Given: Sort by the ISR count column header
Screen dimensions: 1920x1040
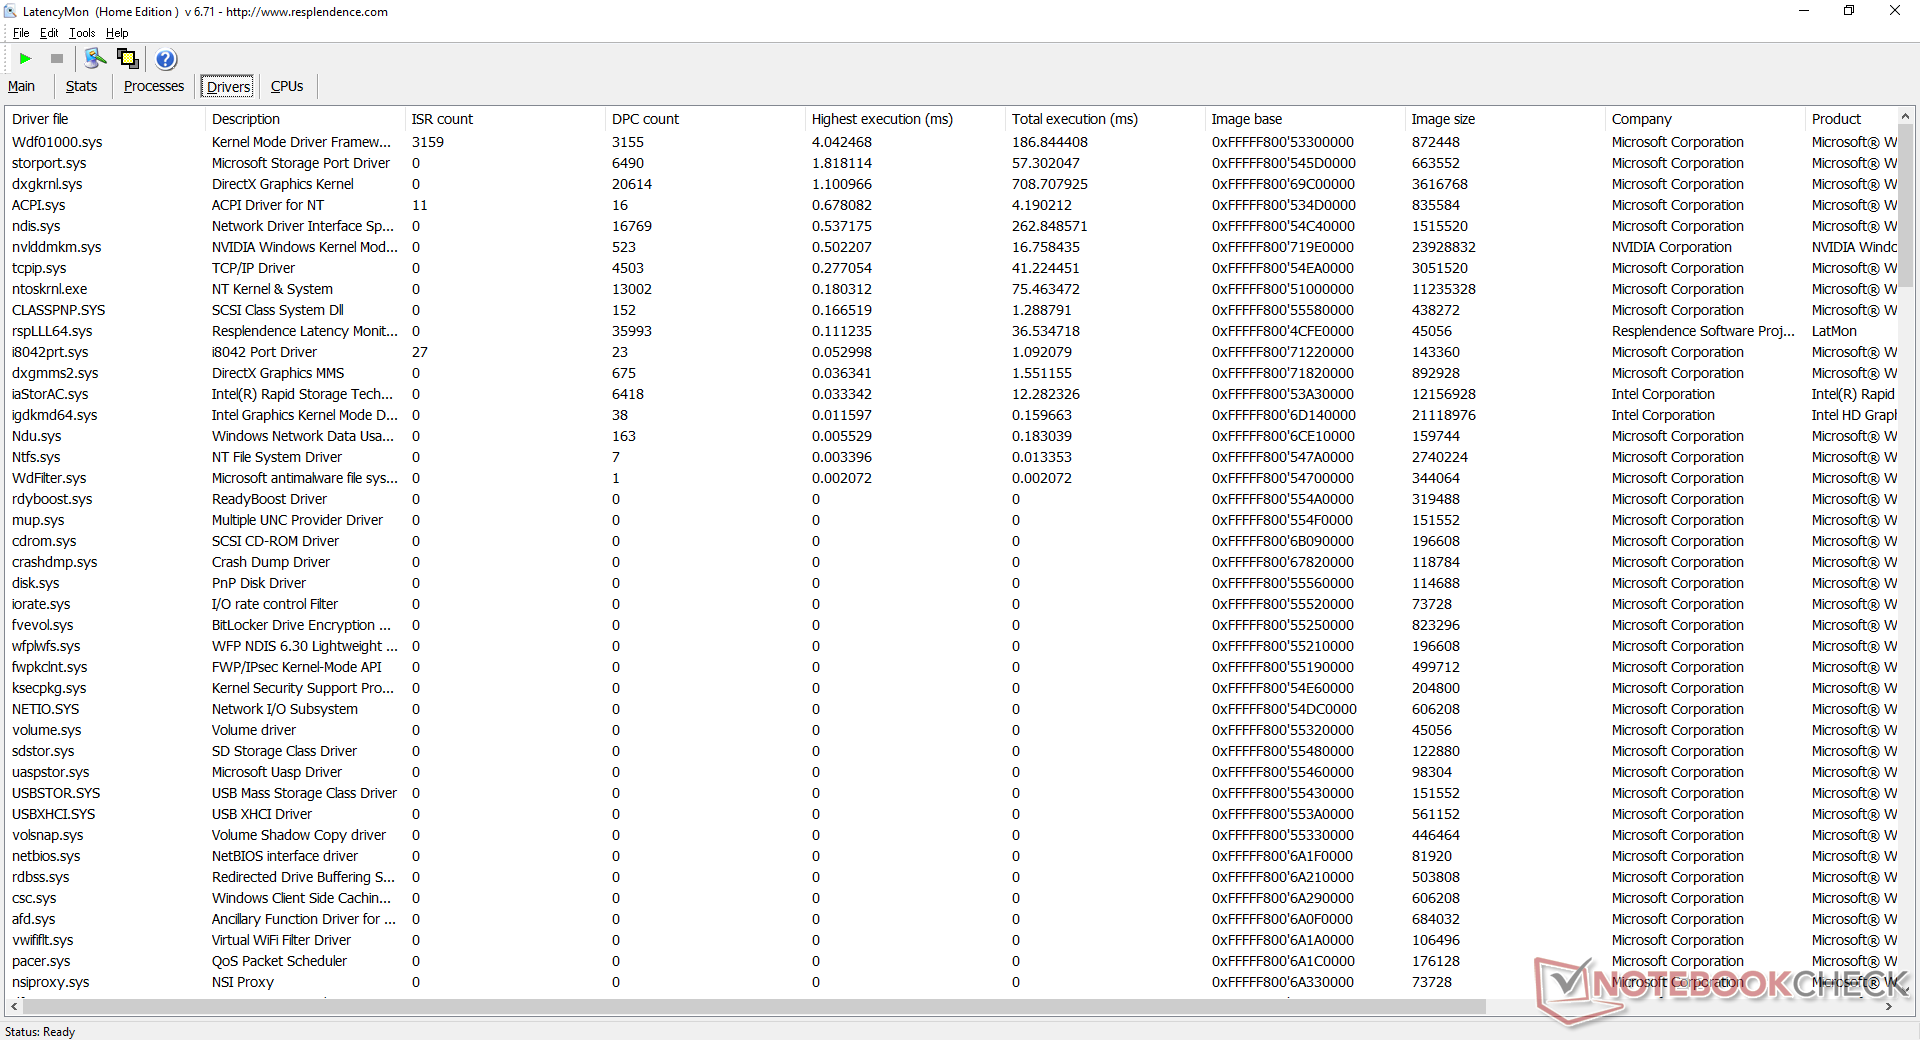Looking at the screenshot, I should tap(505, 119).
